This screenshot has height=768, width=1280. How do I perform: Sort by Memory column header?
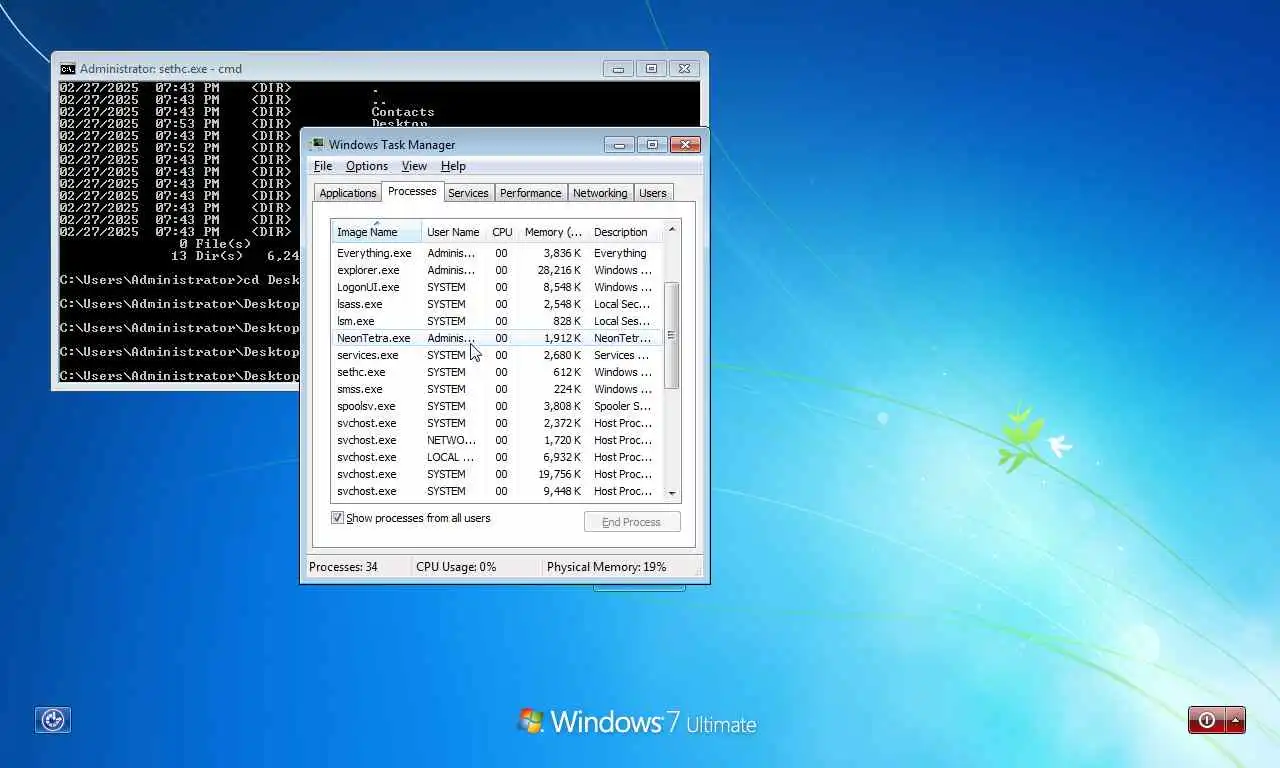pyautogui.click(x=553, y=232)
